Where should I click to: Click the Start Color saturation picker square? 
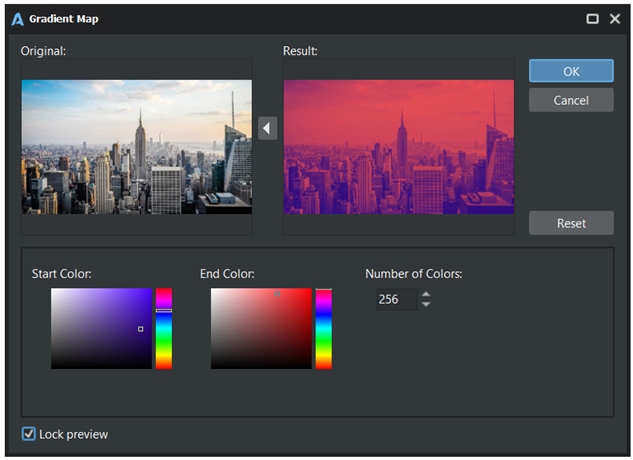pos(101,328)
